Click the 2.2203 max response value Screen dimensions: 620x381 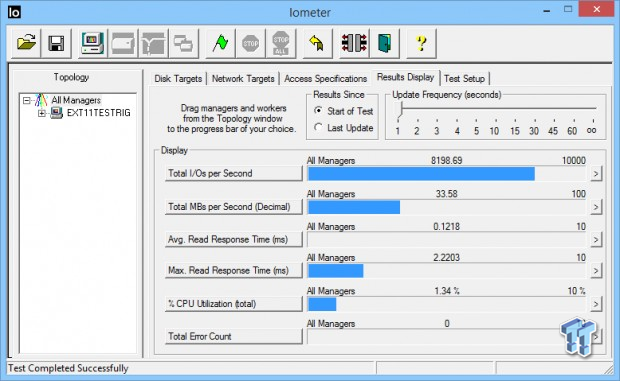click(446, 258)
